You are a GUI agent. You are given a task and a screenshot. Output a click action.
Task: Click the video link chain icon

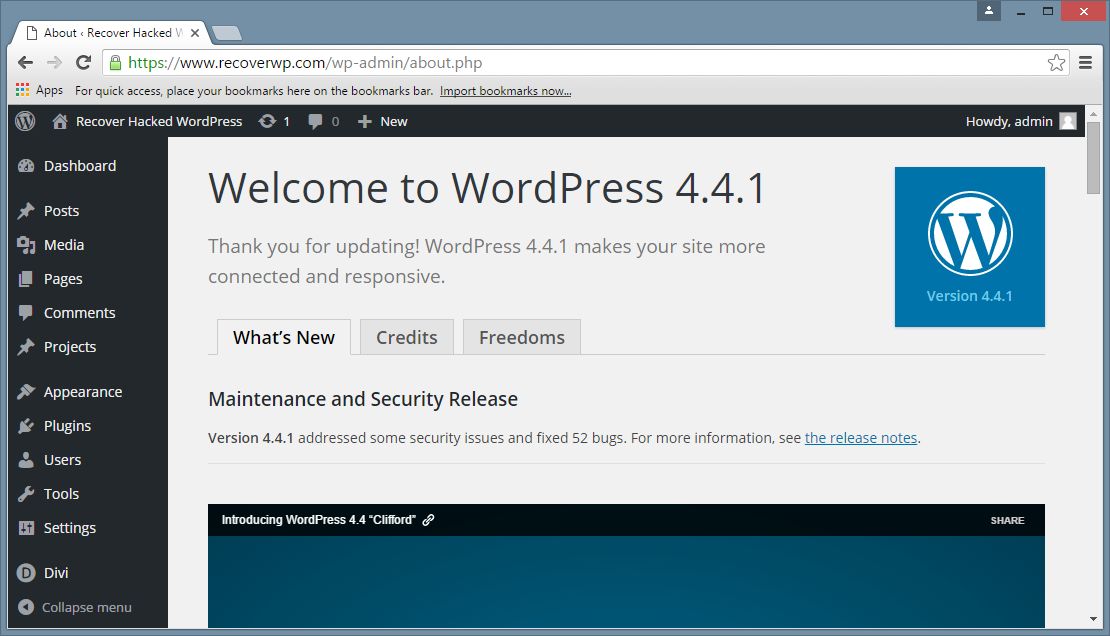[428, 520]
